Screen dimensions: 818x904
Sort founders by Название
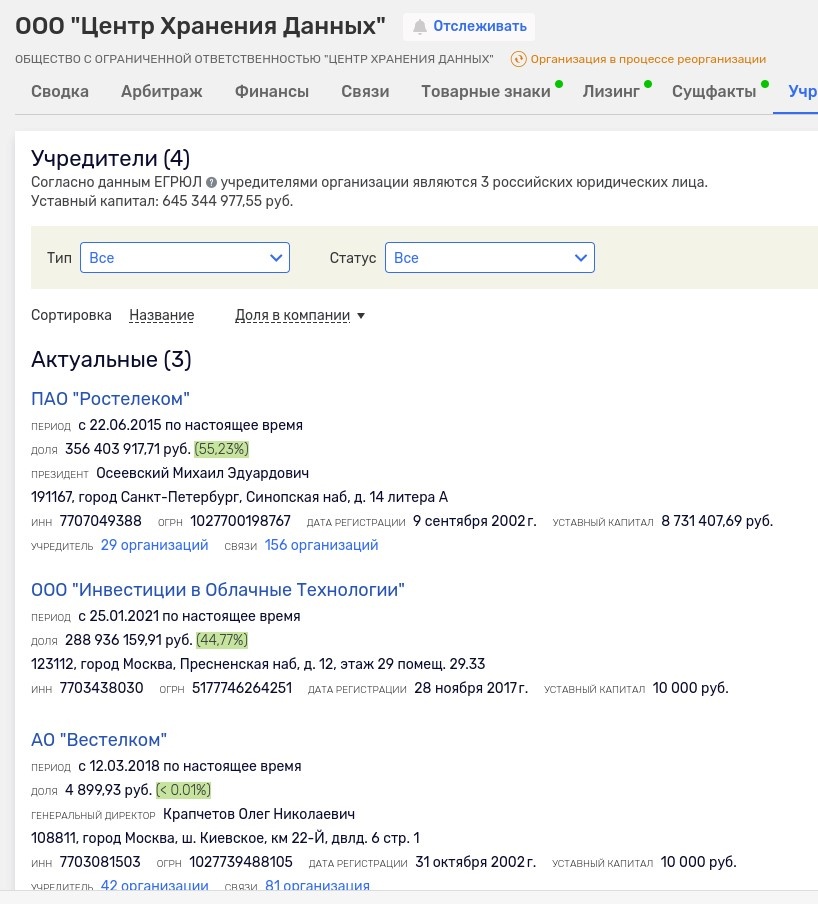point(161,315)
